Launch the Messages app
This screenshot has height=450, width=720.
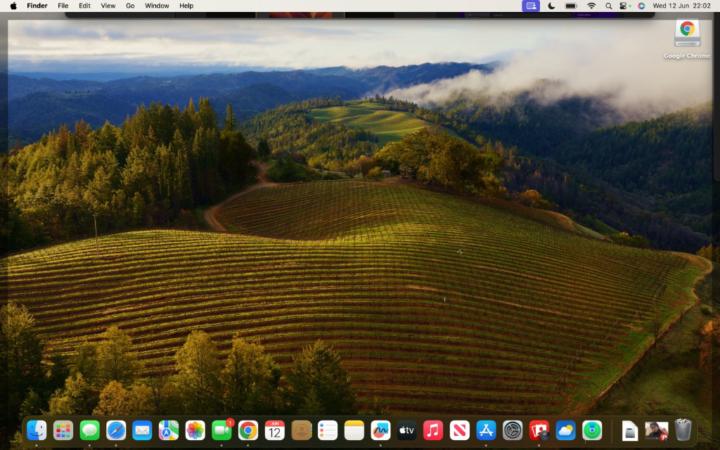pos(90,431)
